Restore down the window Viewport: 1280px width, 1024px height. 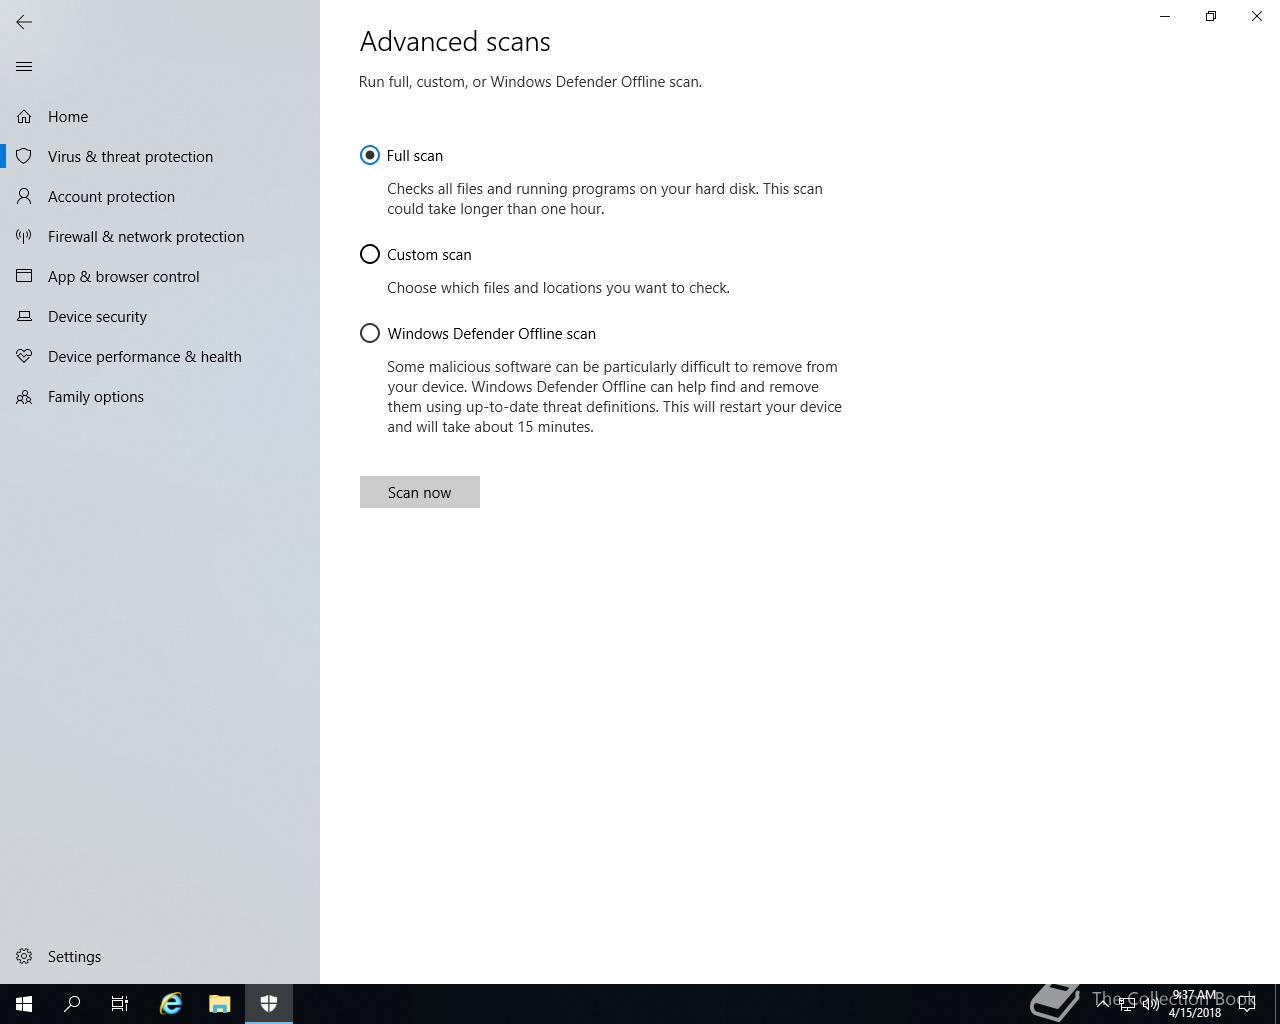pyautogui.click(x=1211, y=16)
